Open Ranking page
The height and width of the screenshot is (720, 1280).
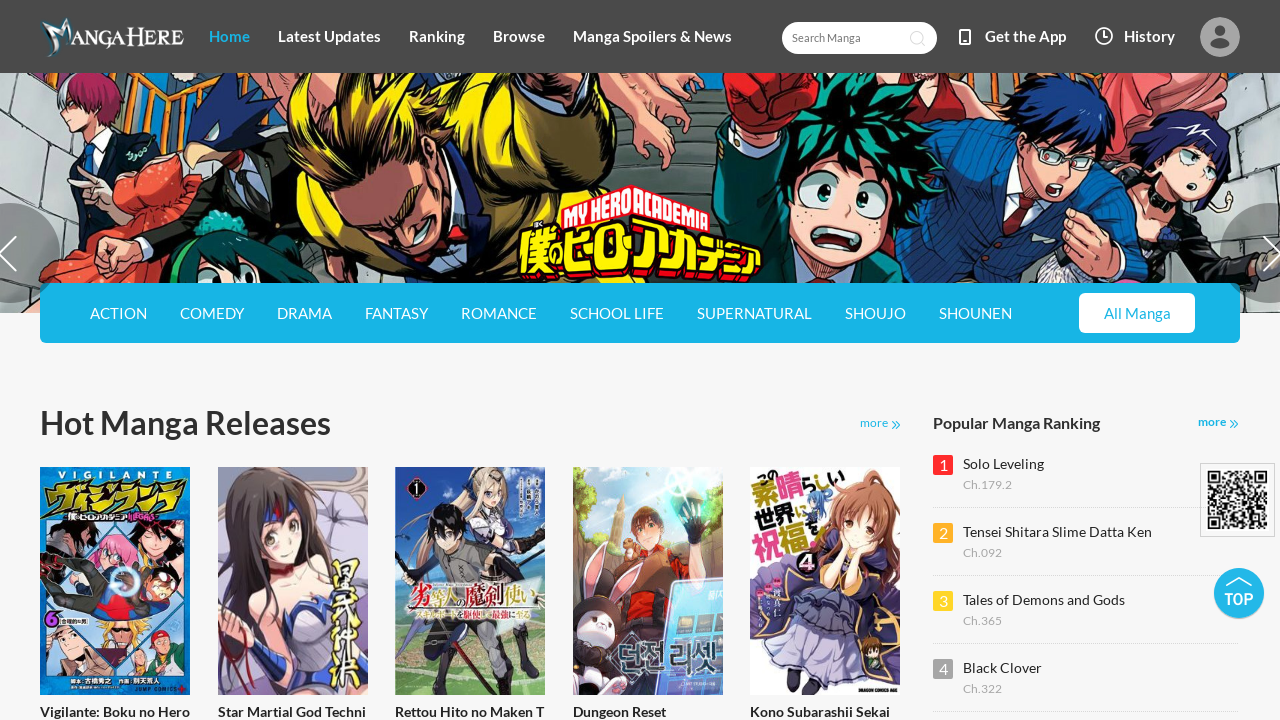[x=437, y=36]
